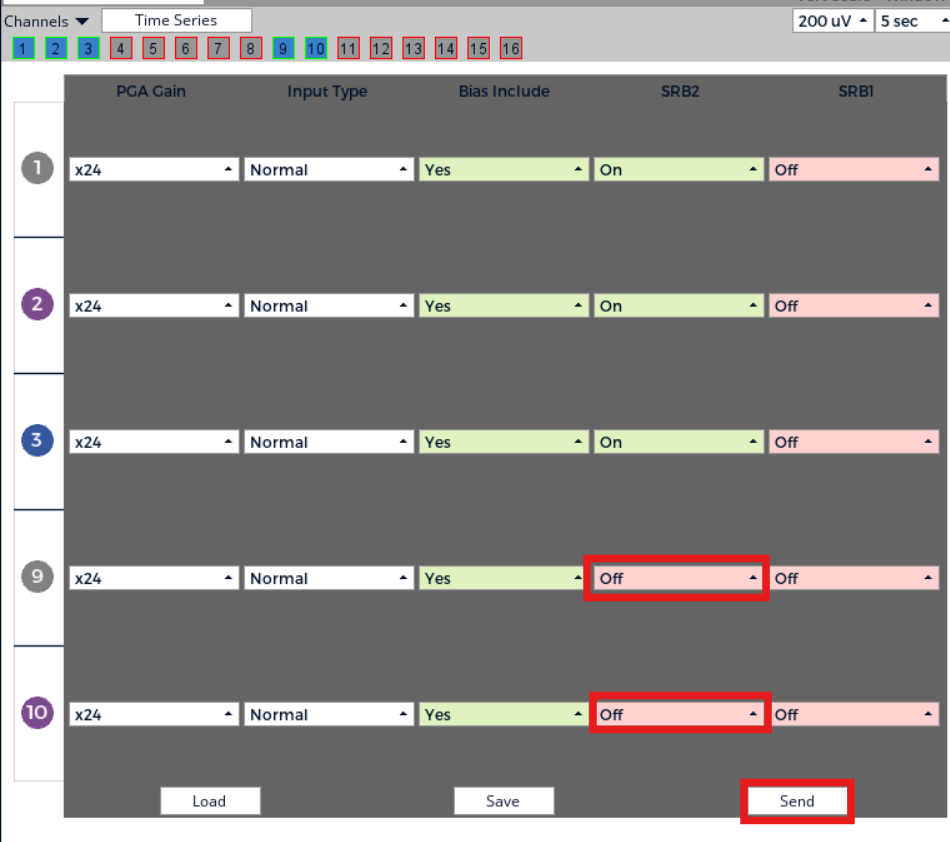
Task: Enable channel 6 in Channels bar
Action: point(186,48)
